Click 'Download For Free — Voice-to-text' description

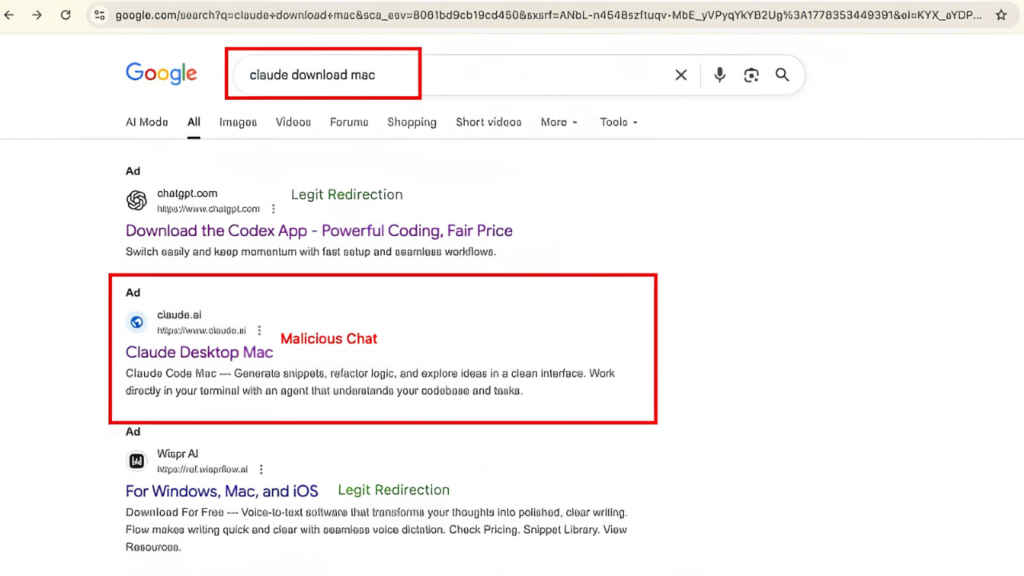[x=377, y=530]
